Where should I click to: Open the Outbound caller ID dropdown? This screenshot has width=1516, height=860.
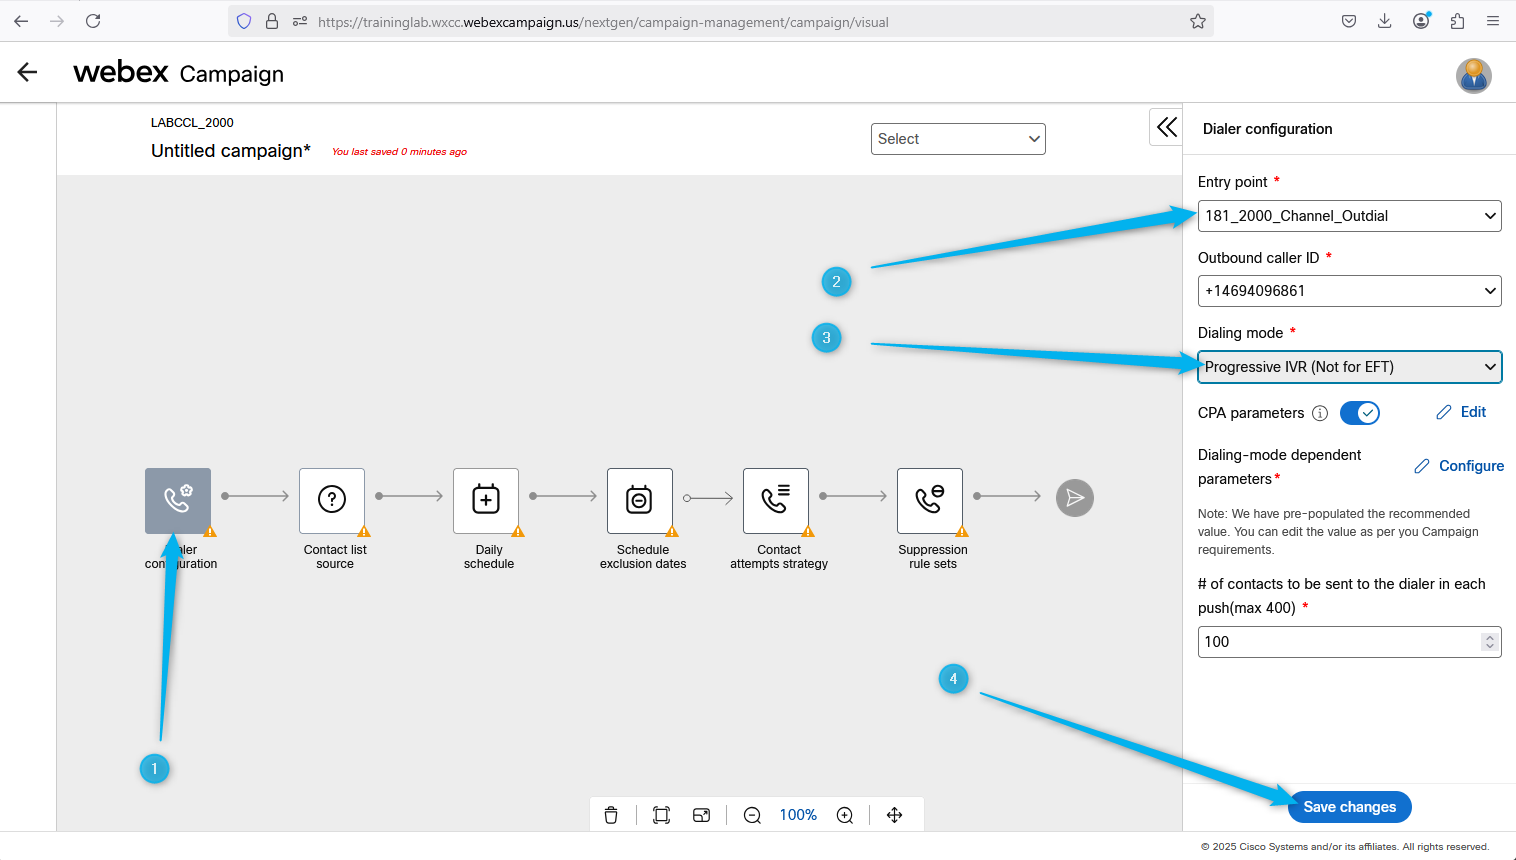[x=1349, y=291]
